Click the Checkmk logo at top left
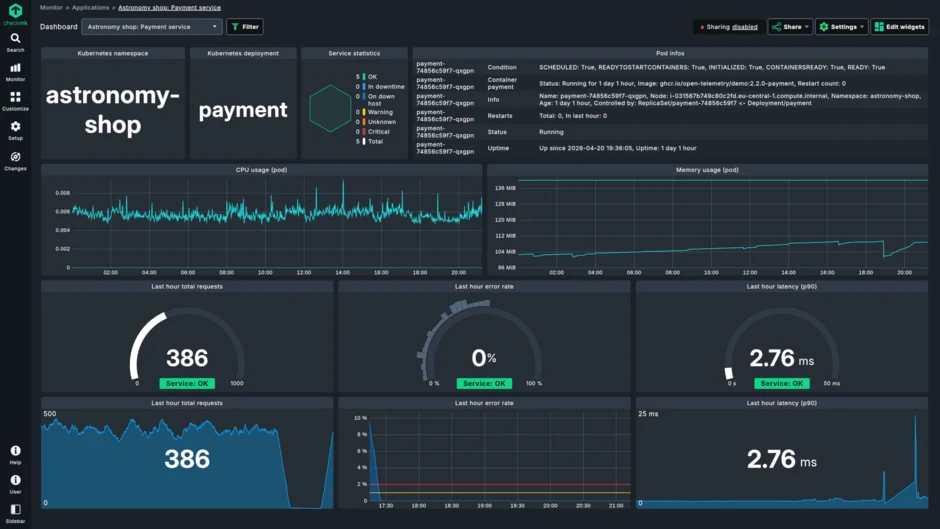940x529 pixels. tap(15, 14)
